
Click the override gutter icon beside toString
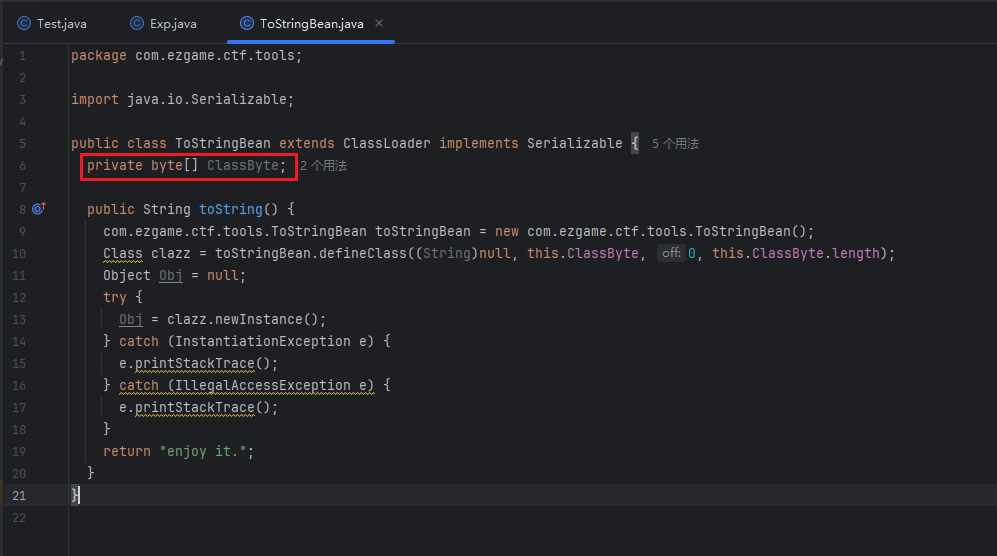pyautogui.click(x=38, y=209)
